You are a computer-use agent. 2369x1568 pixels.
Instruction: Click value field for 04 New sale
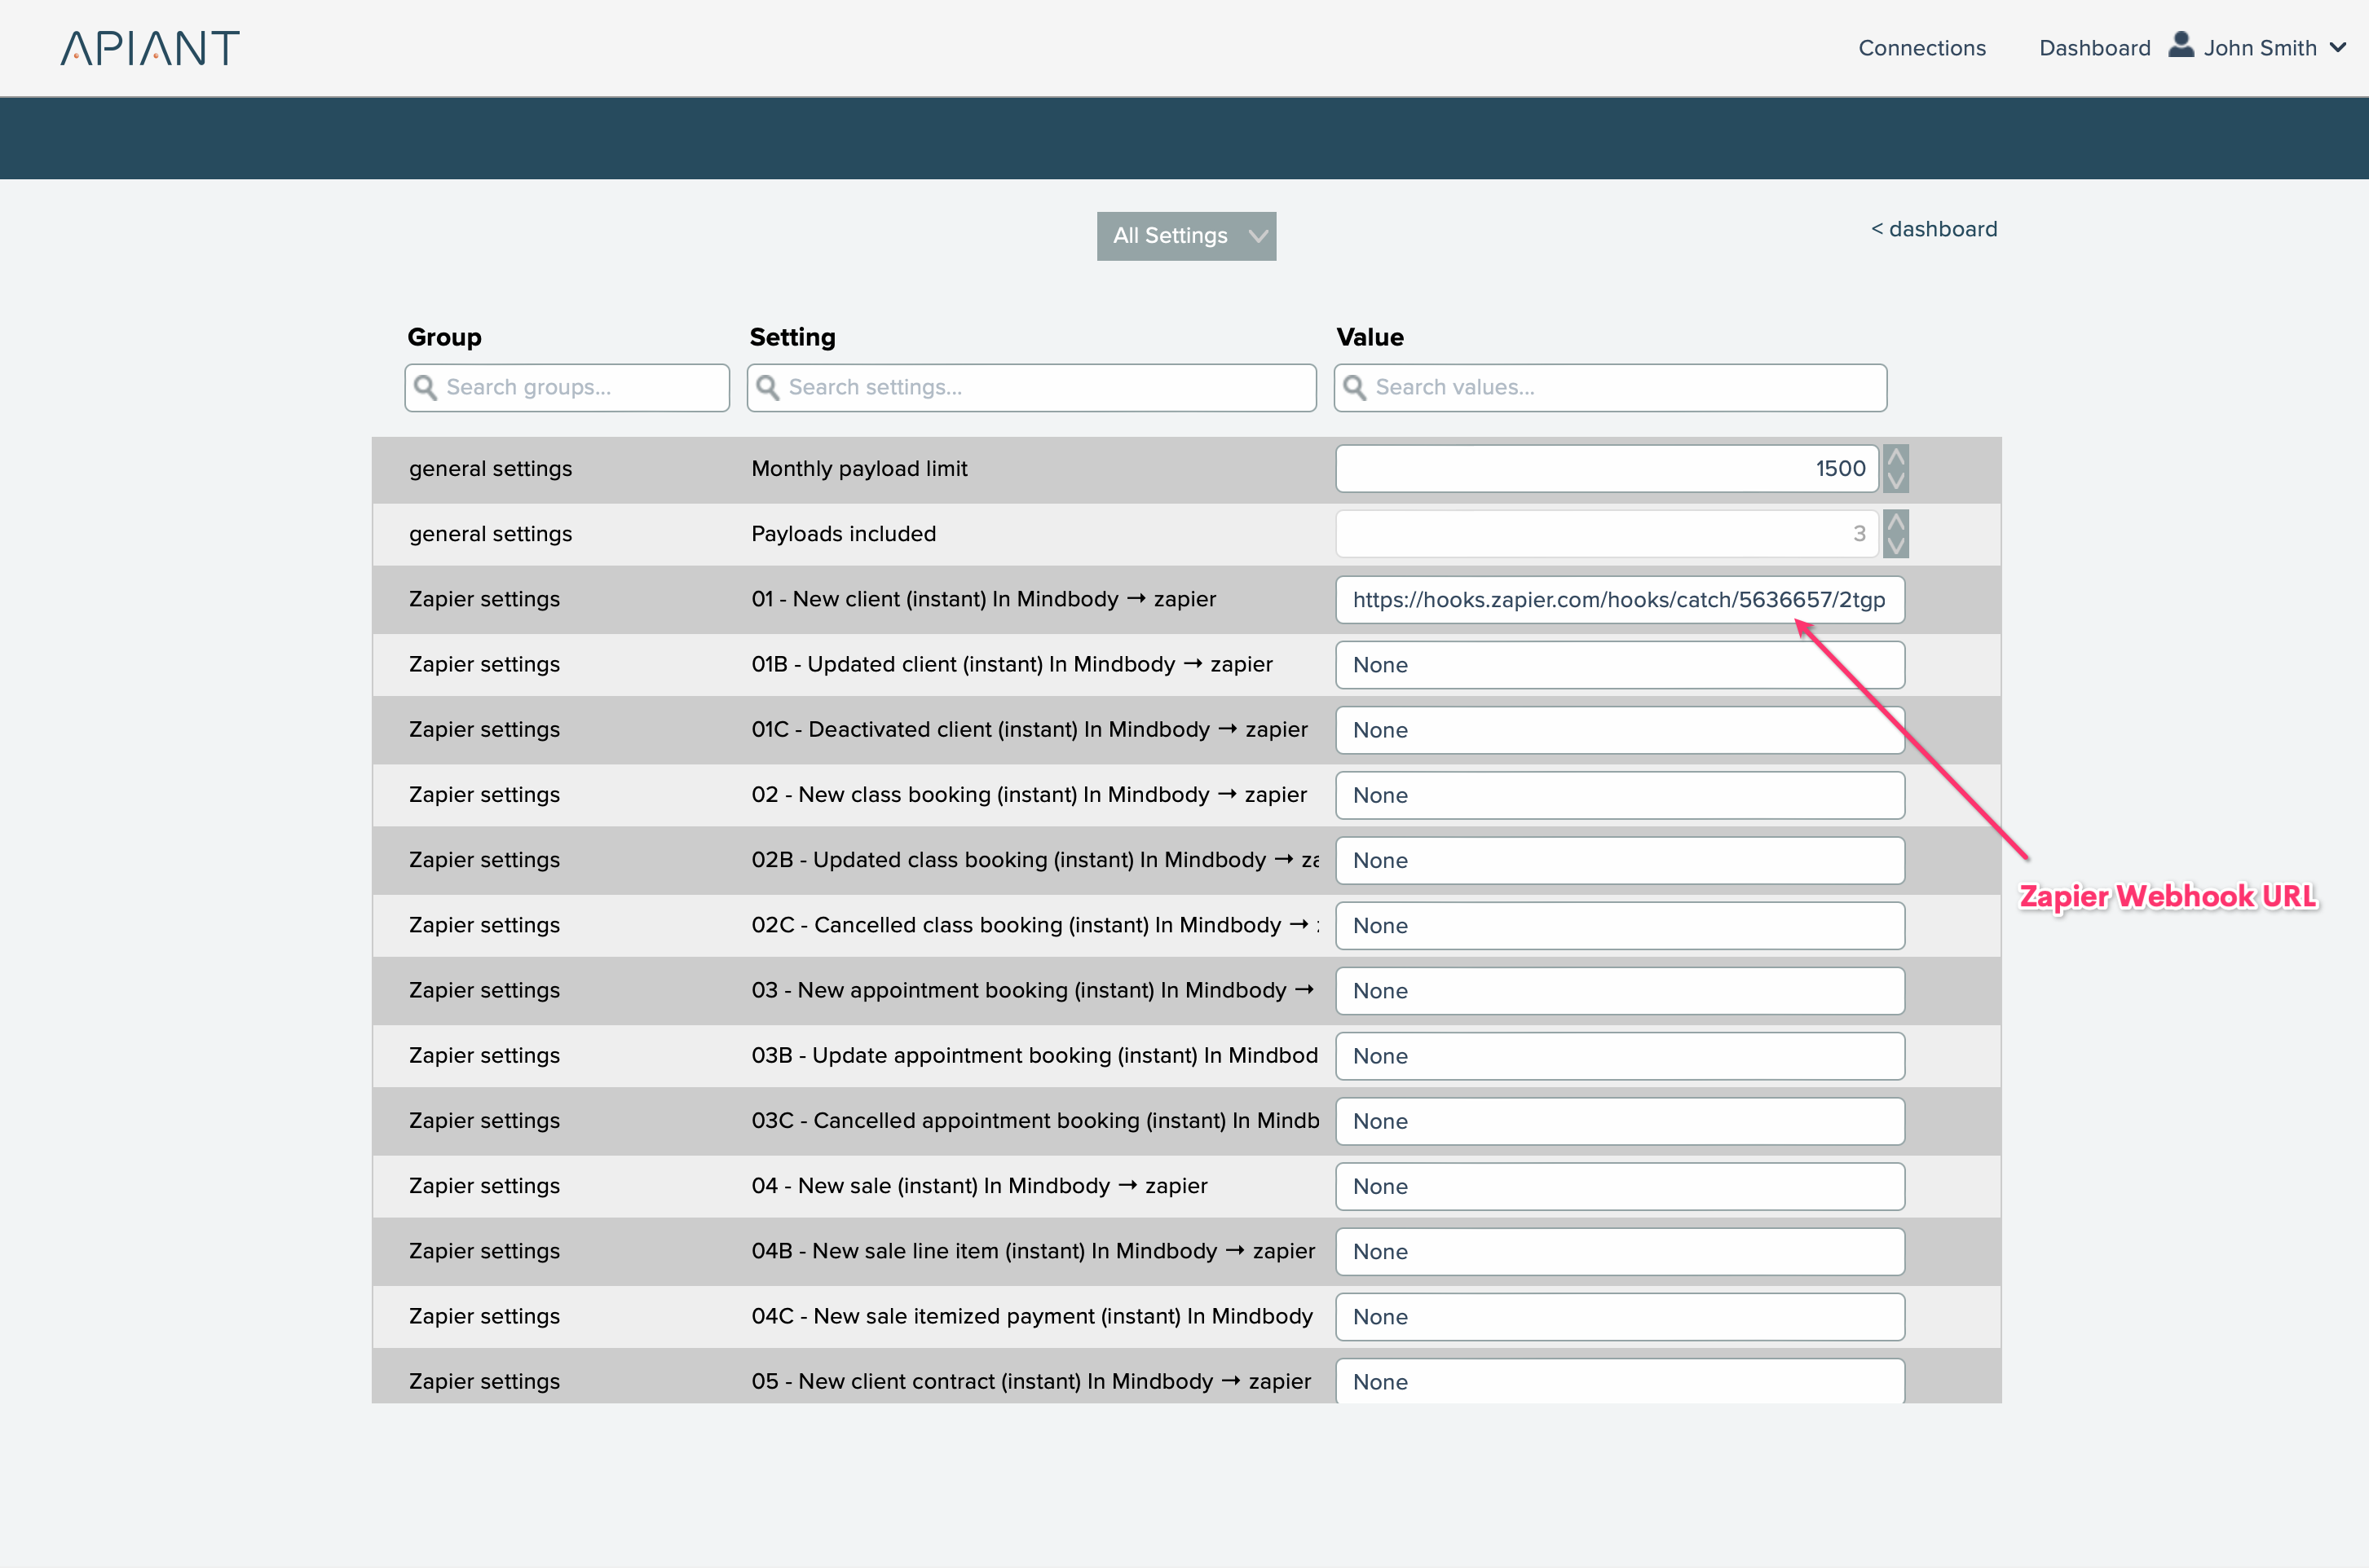1618,1187
